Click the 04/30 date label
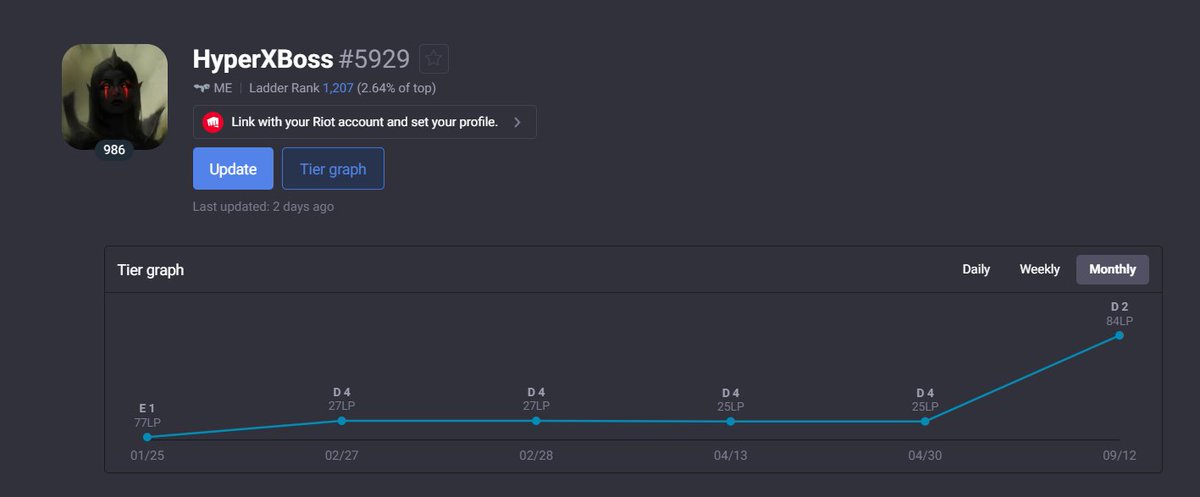Screen dimensions: 1200x497 (925, 456)
